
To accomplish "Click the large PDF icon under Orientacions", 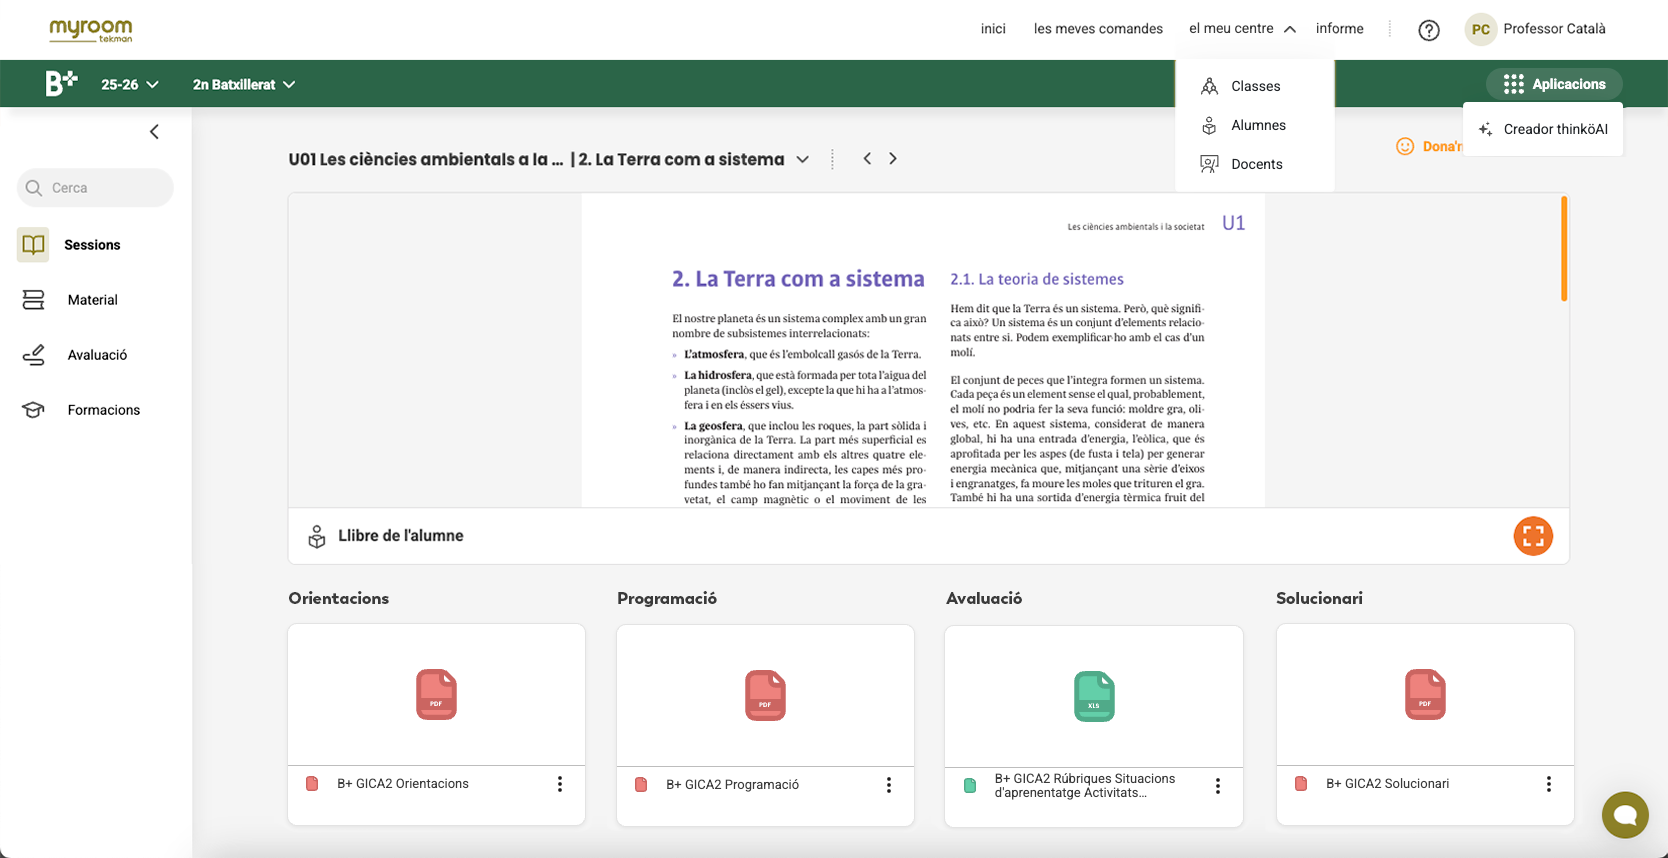I will (x=436, y=695).
